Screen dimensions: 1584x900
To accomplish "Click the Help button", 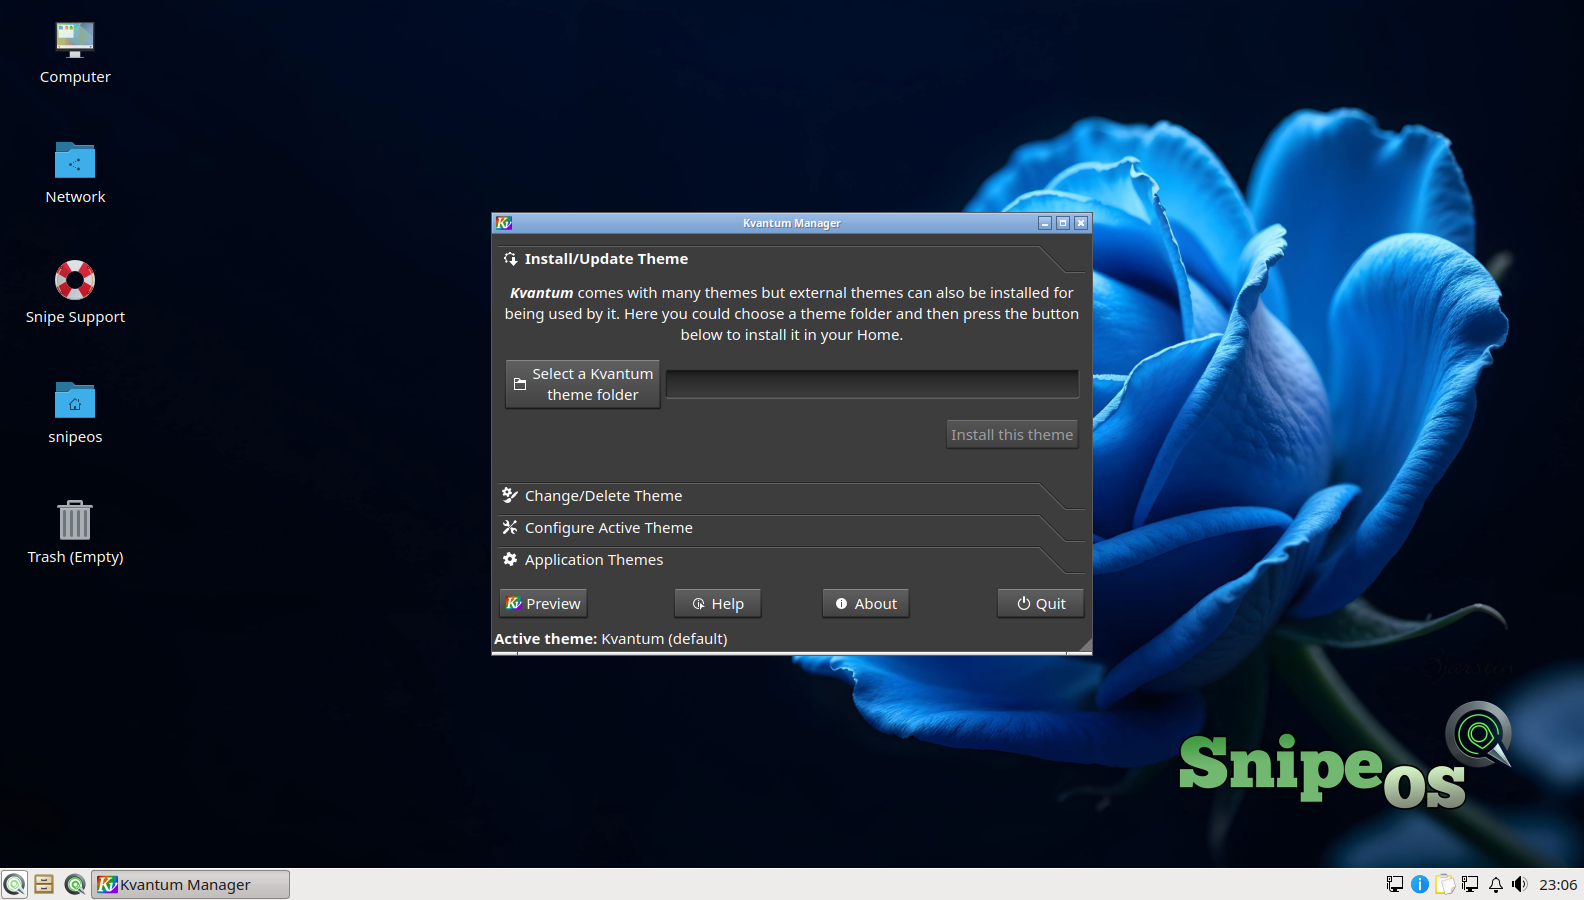I will (x=718, y=604).
